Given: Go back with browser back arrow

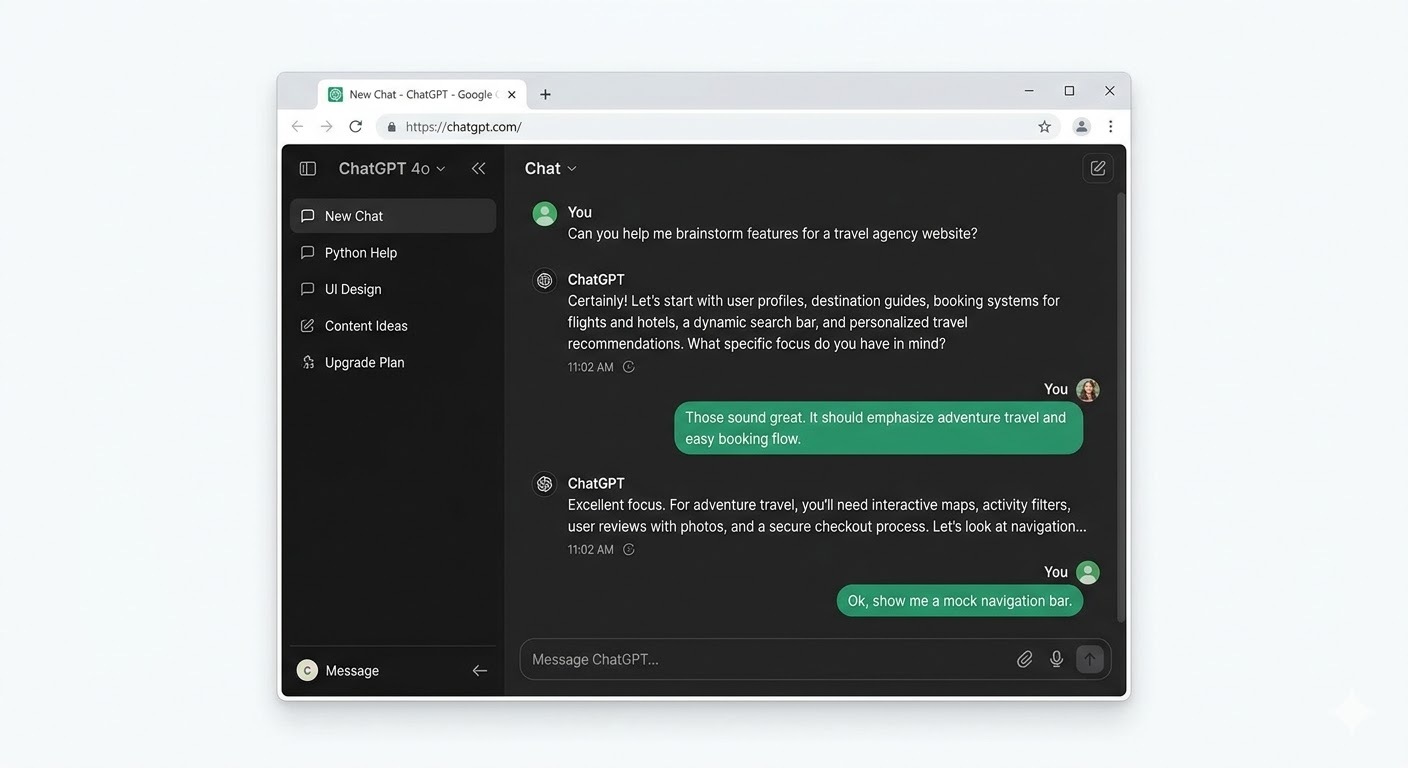Looking at the screenshot, I should pyautogui.click(x=297, y=127).
